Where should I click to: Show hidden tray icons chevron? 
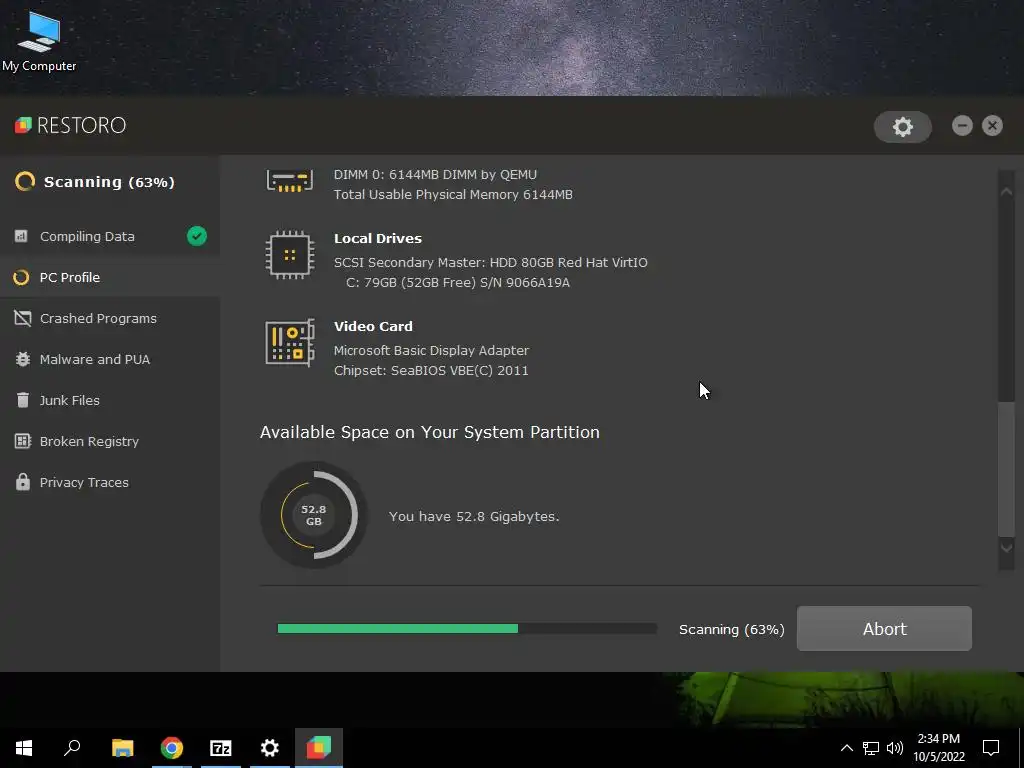[x=846, y=748]
